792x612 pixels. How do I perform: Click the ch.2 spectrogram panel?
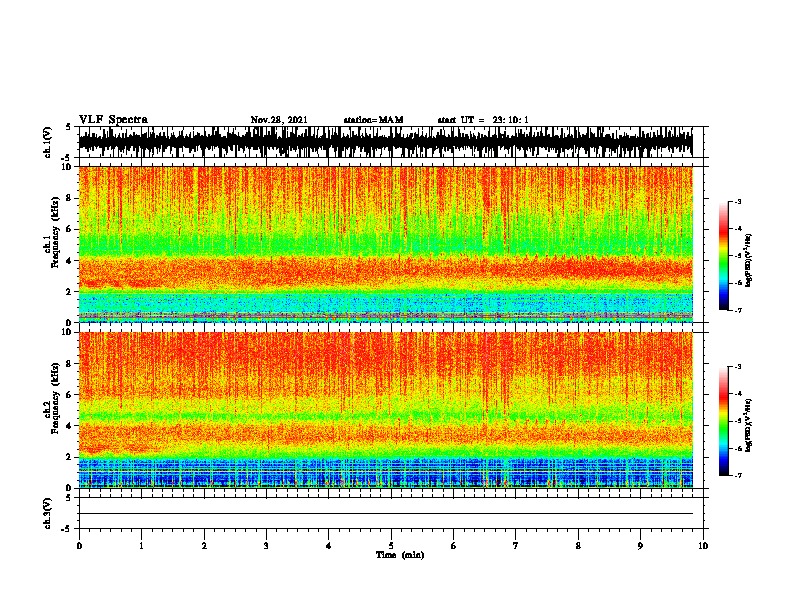point(385,410)
